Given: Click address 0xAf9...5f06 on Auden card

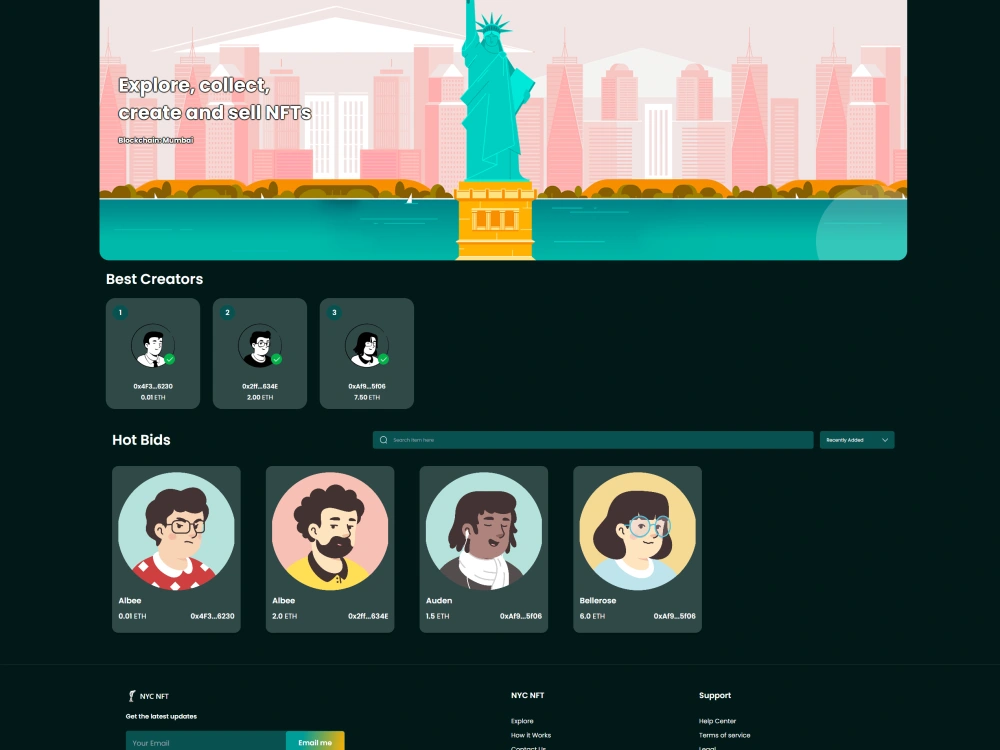Looking at the screenshot, I should click(x=521, y=616).
